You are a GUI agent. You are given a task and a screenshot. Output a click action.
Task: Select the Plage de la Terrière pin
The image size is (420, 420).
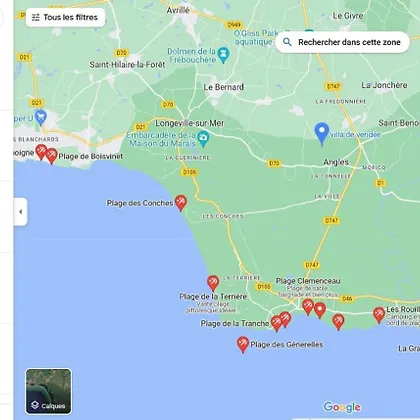point(213,283)
